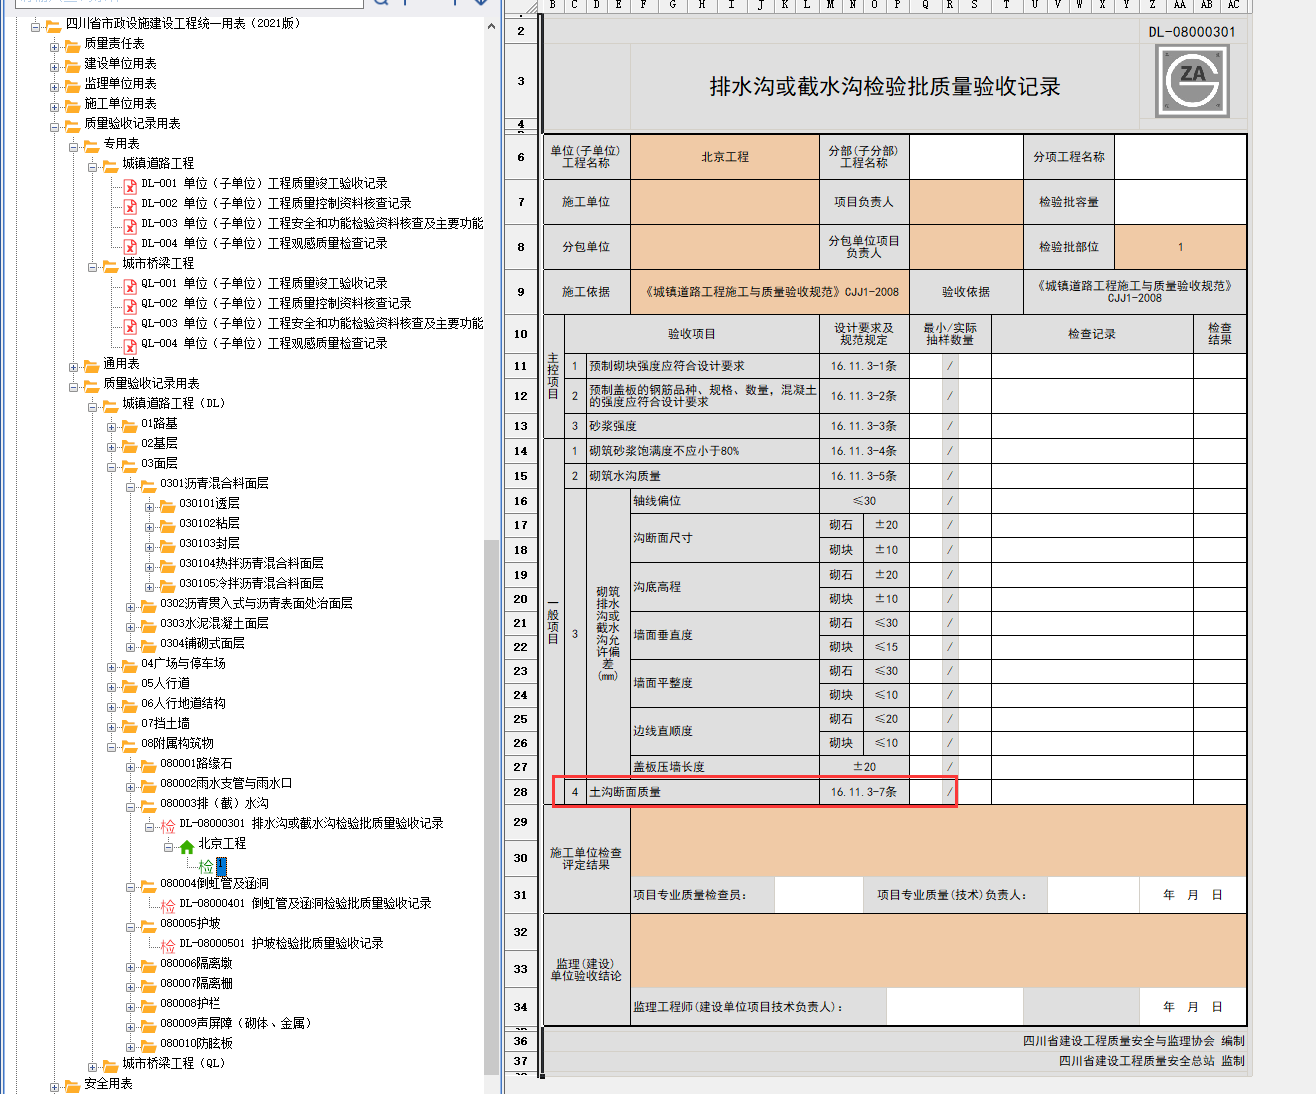The height and width of the screenshot is (1094, 1316).
Task: Select row header 10
Action: 520,334
